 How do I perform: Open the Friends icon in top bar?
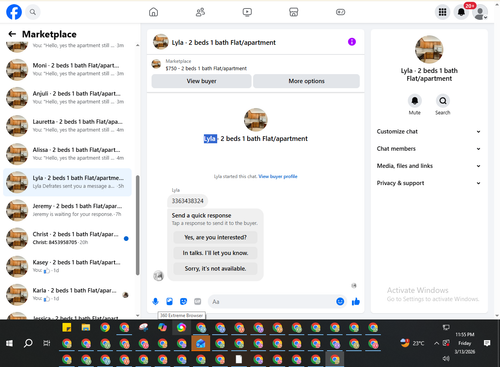pos(200,12)
